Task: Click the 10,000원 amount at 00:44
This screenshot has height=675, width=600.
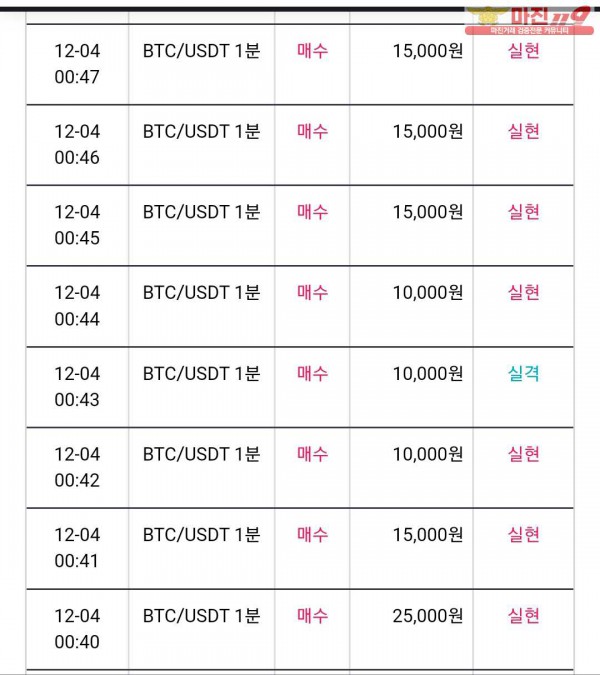Action: pos(428,293)
